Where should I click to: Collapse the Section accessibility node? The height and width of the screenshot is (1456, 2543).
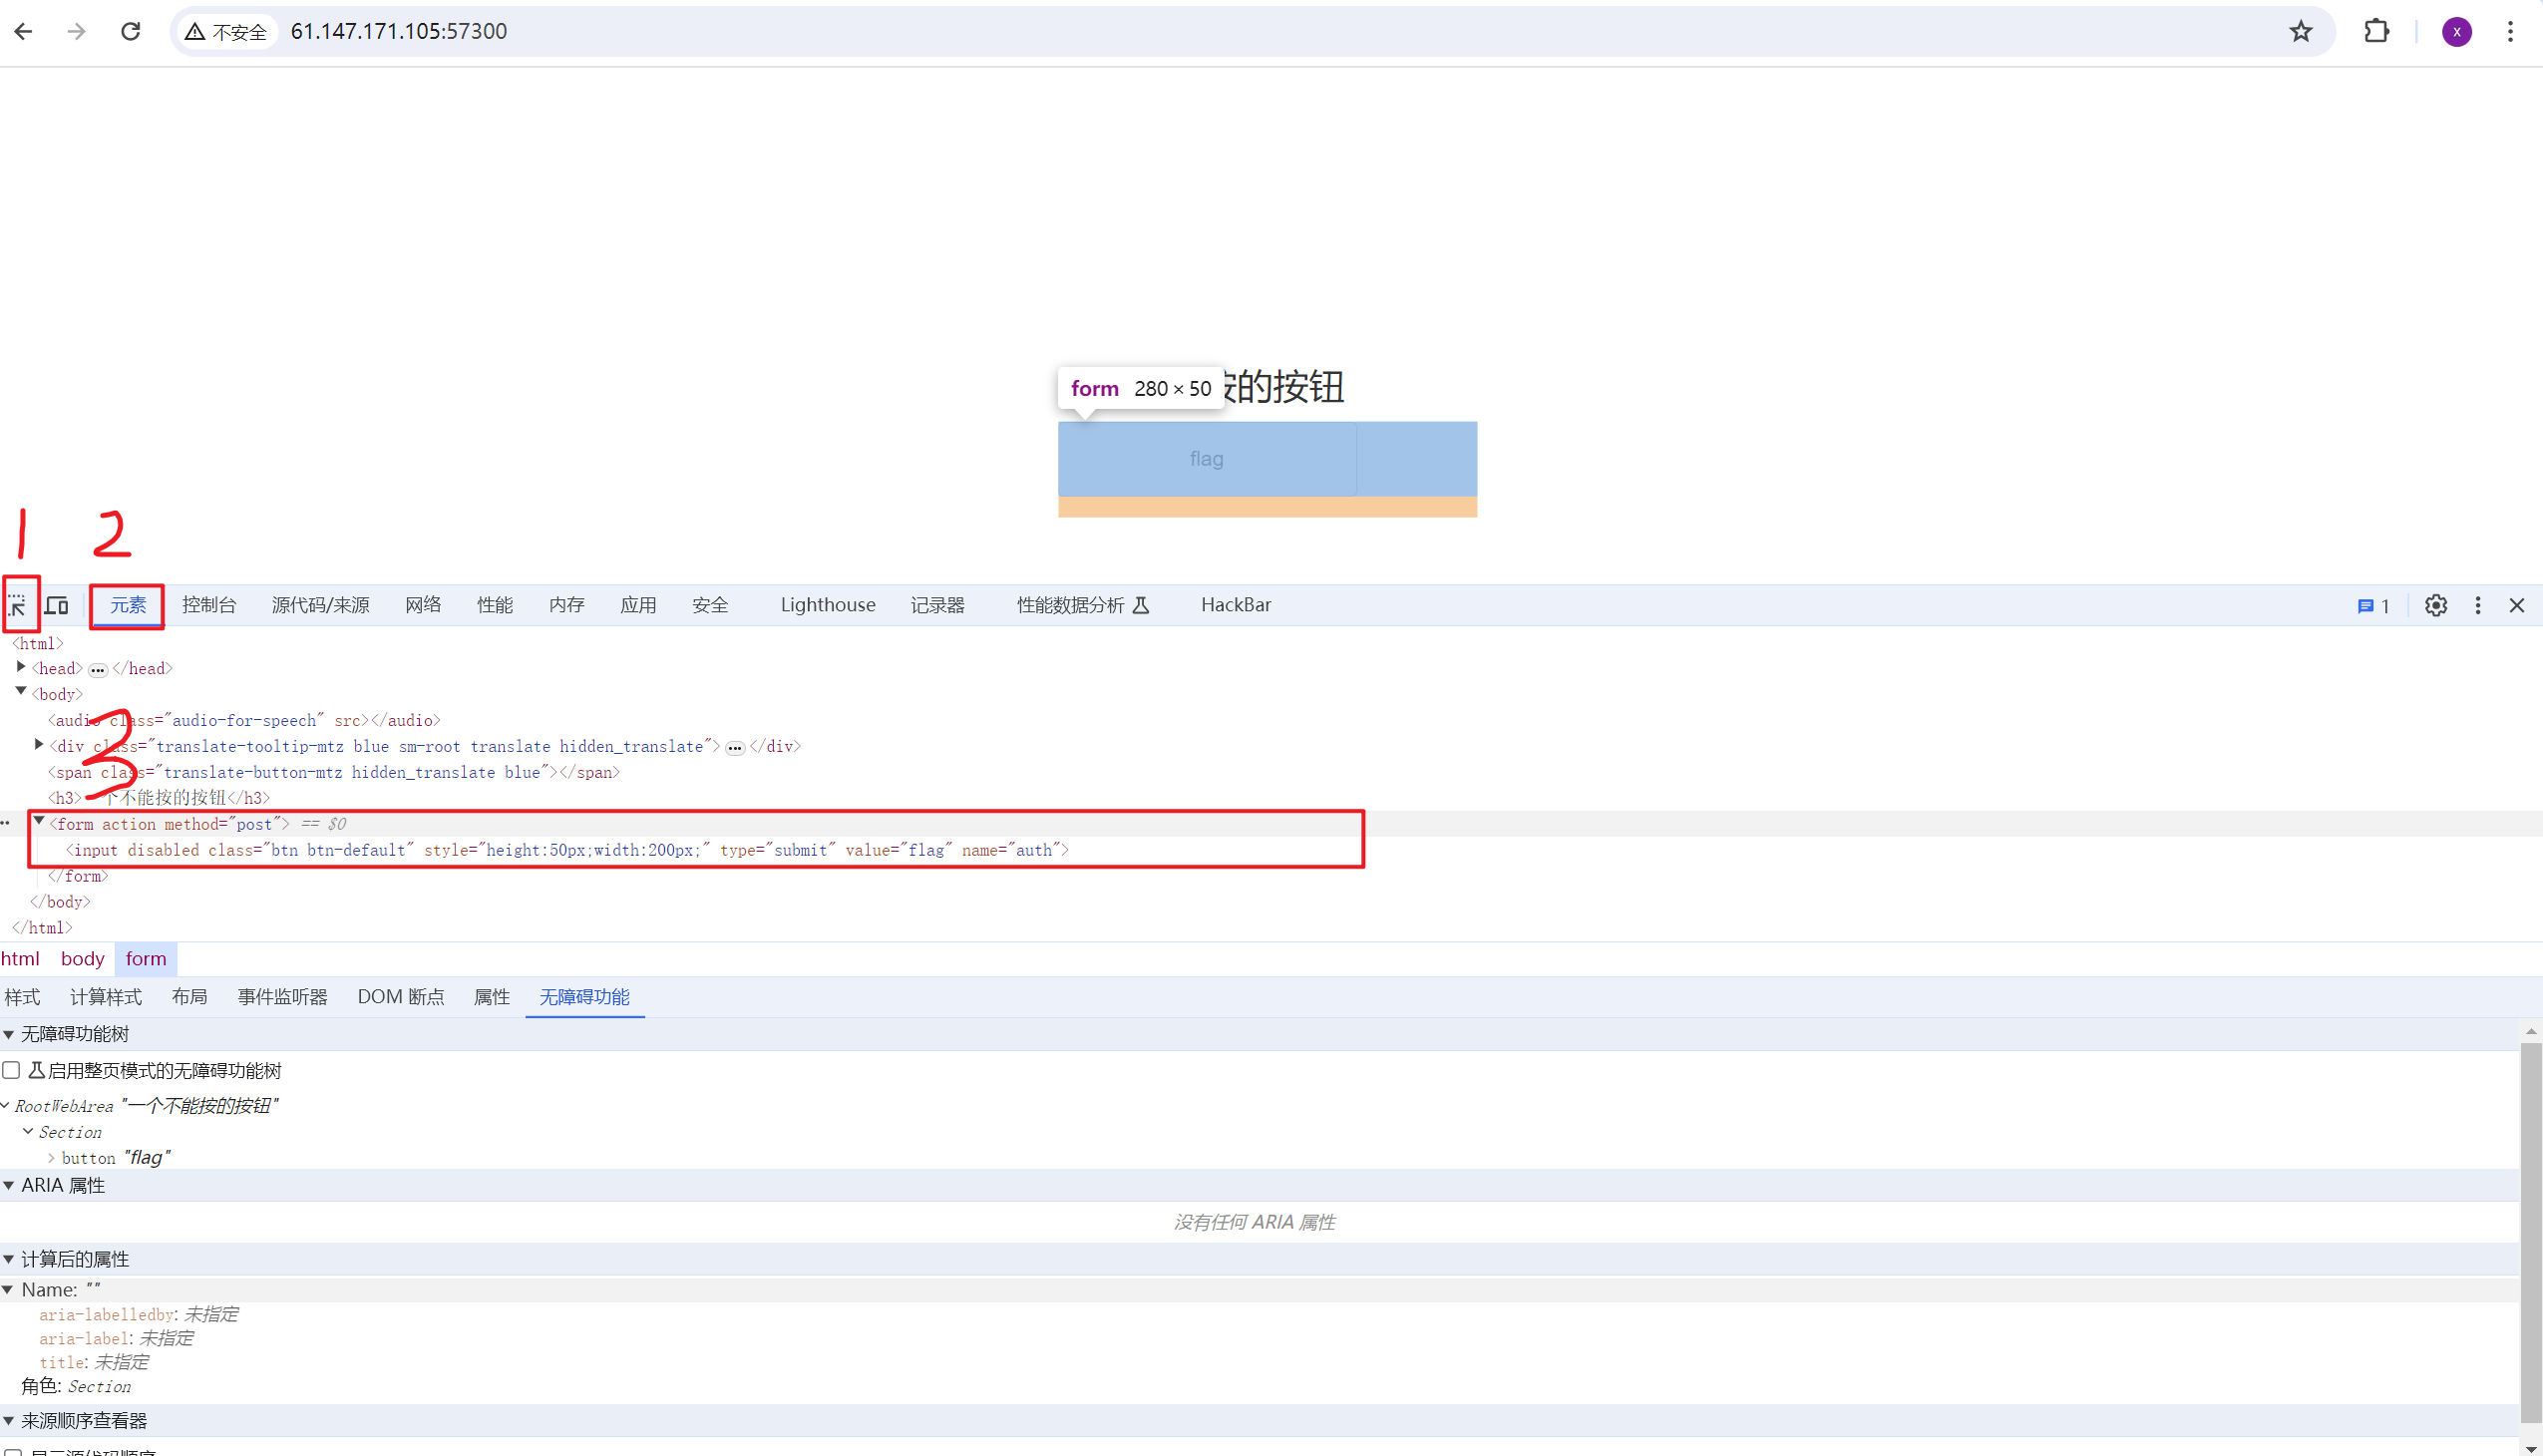pos(28,1131)
